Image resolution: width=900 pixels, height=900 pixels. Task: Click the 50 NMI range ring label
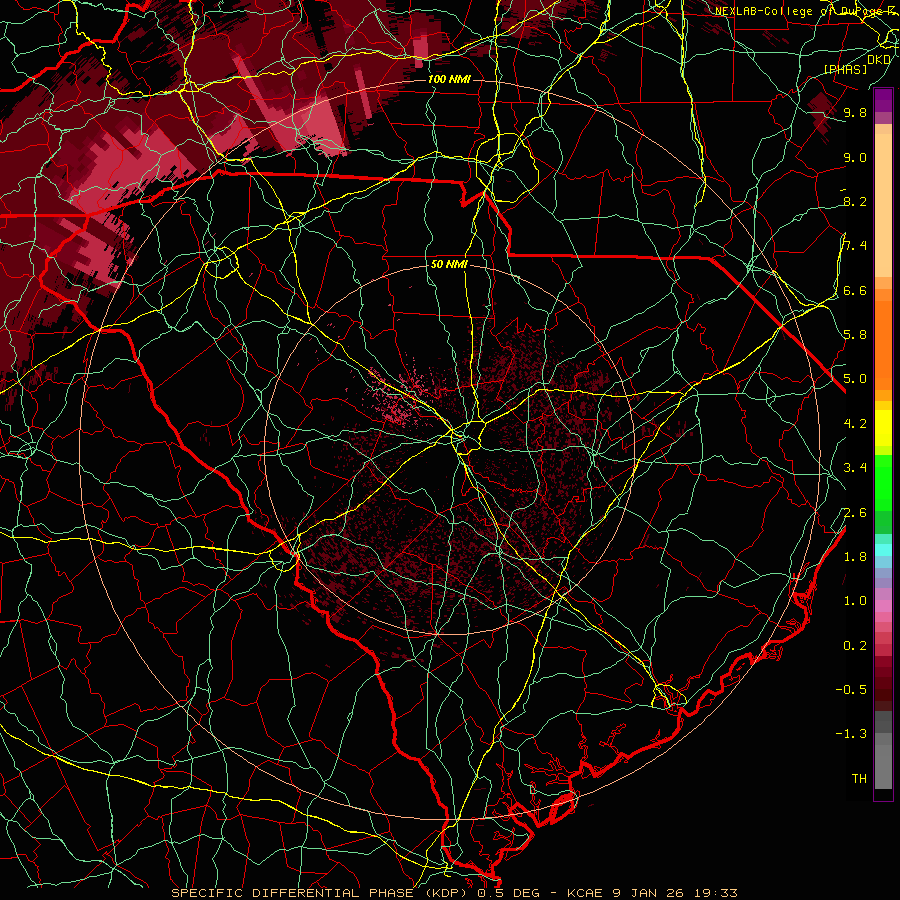pos(449,265)
